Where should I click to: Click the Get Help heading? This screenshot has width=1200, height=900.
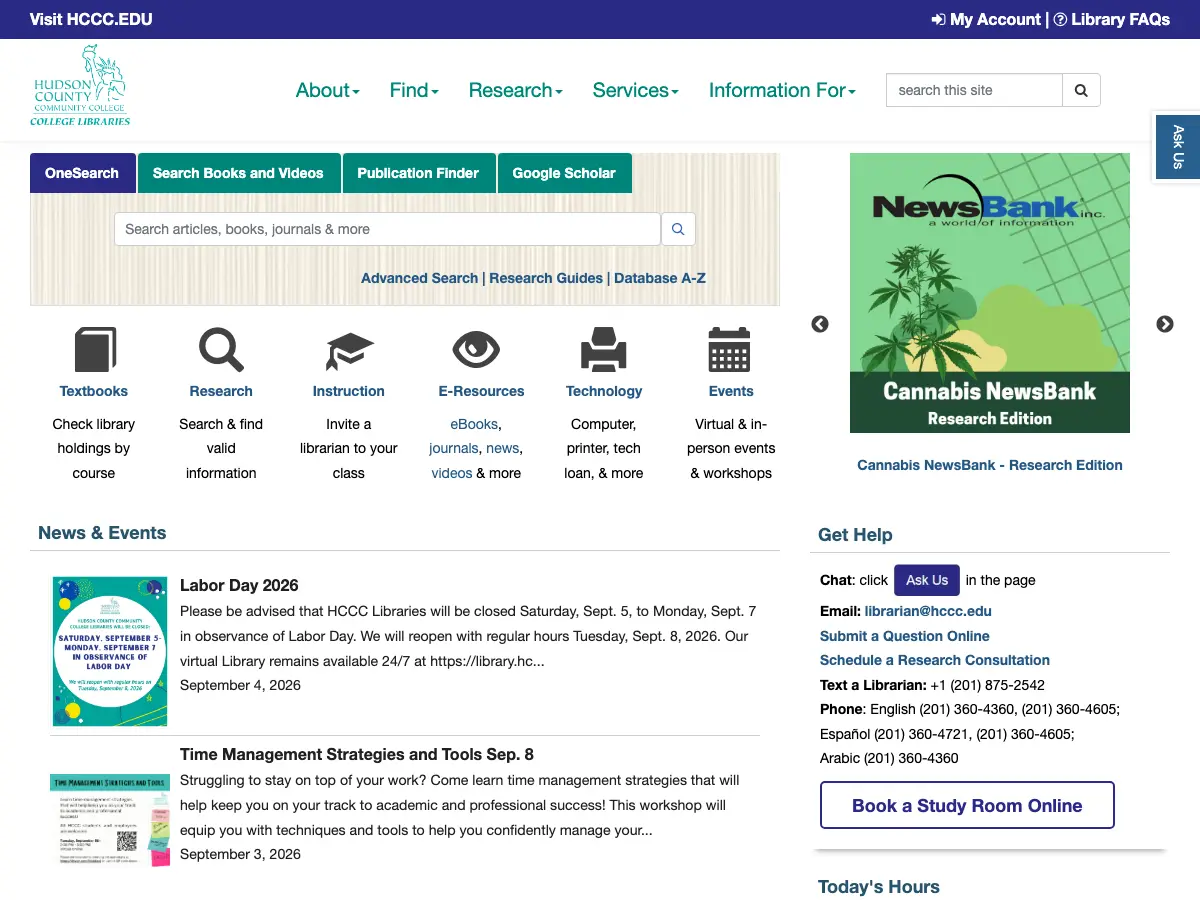coord(855,535)
